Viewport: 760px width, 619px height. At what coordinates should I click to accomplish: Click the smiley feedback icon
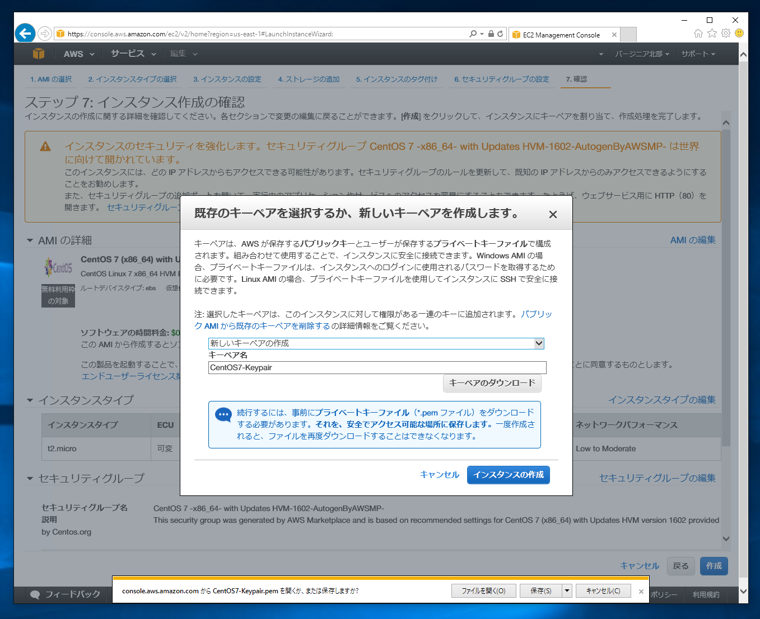[x=739, y=33]
